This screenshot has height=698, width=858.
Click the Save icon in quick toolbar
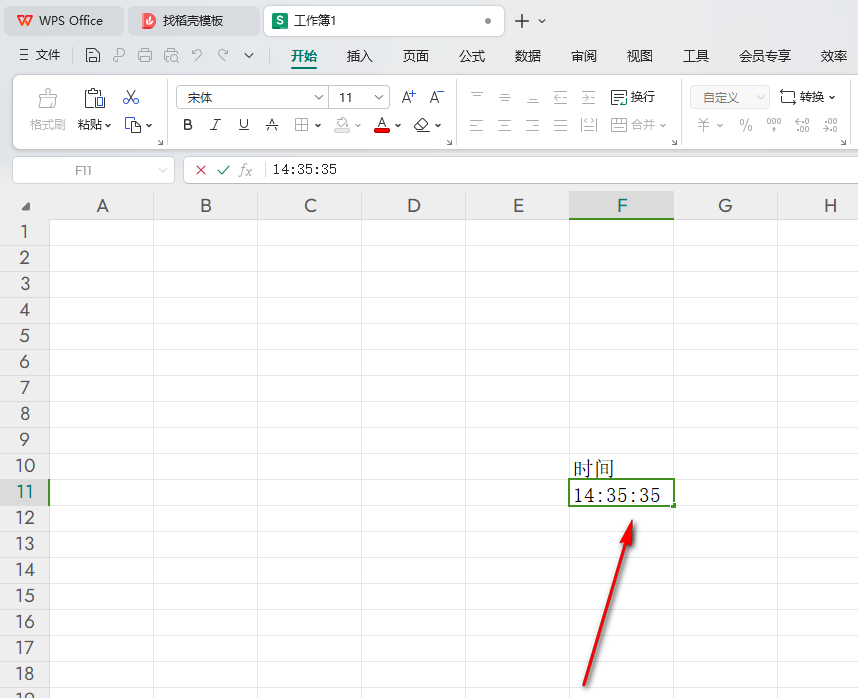93,56
